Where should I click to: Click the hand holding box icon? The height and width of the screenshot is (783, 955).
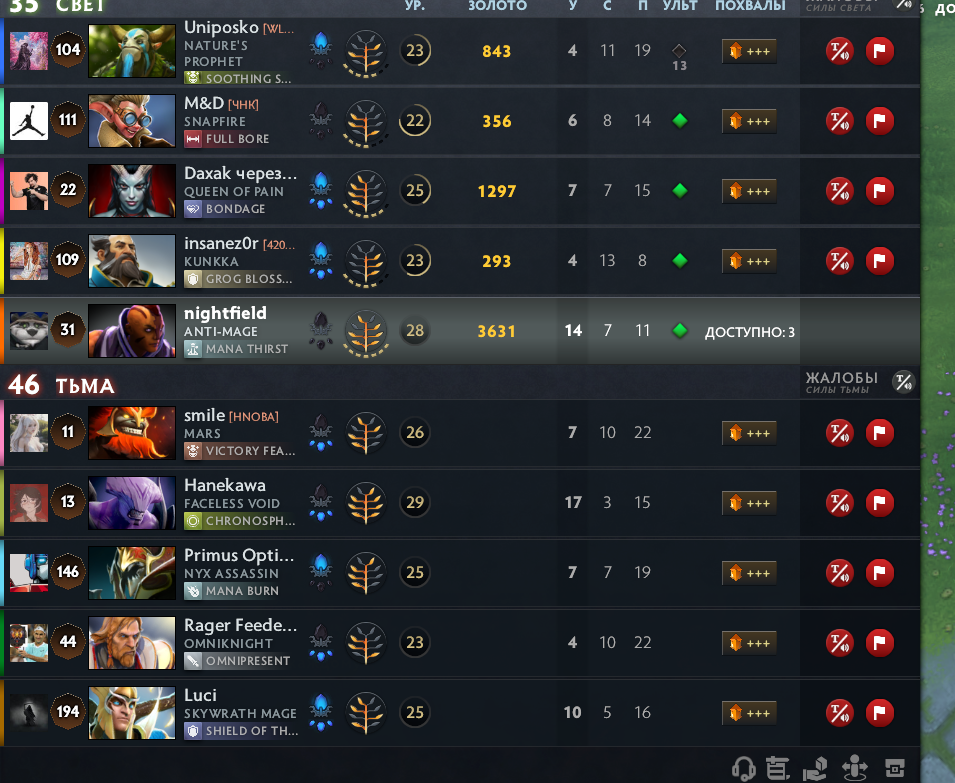(815, 769)
